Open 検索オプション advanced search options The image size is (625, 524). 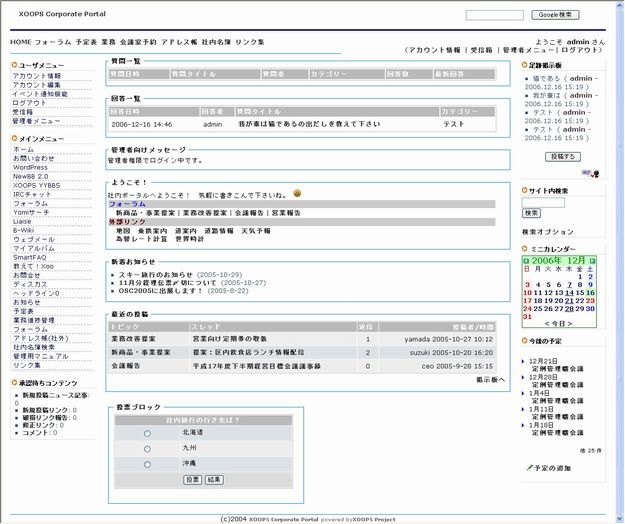549,231
